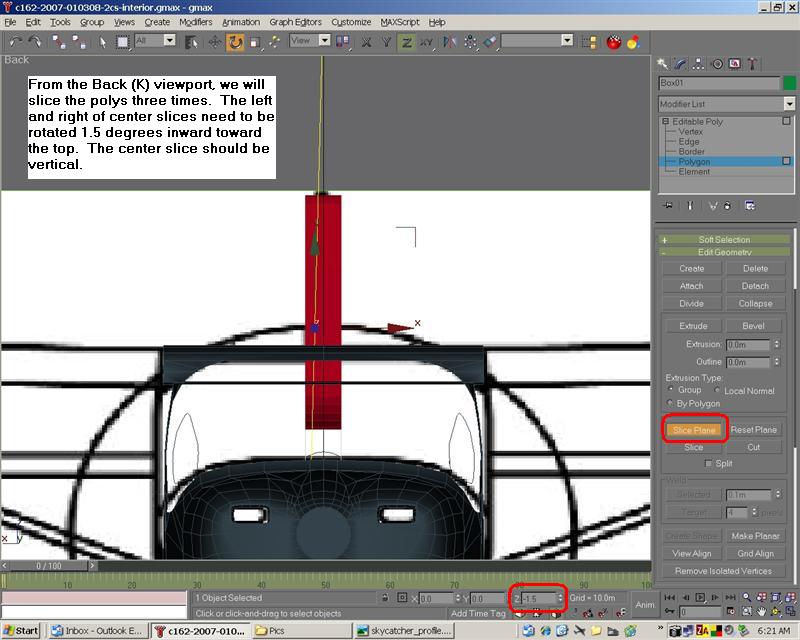The image size is (800, 640).
Task: Collapse the Edit Geometry rollout
Action: (x=724, y=252)
